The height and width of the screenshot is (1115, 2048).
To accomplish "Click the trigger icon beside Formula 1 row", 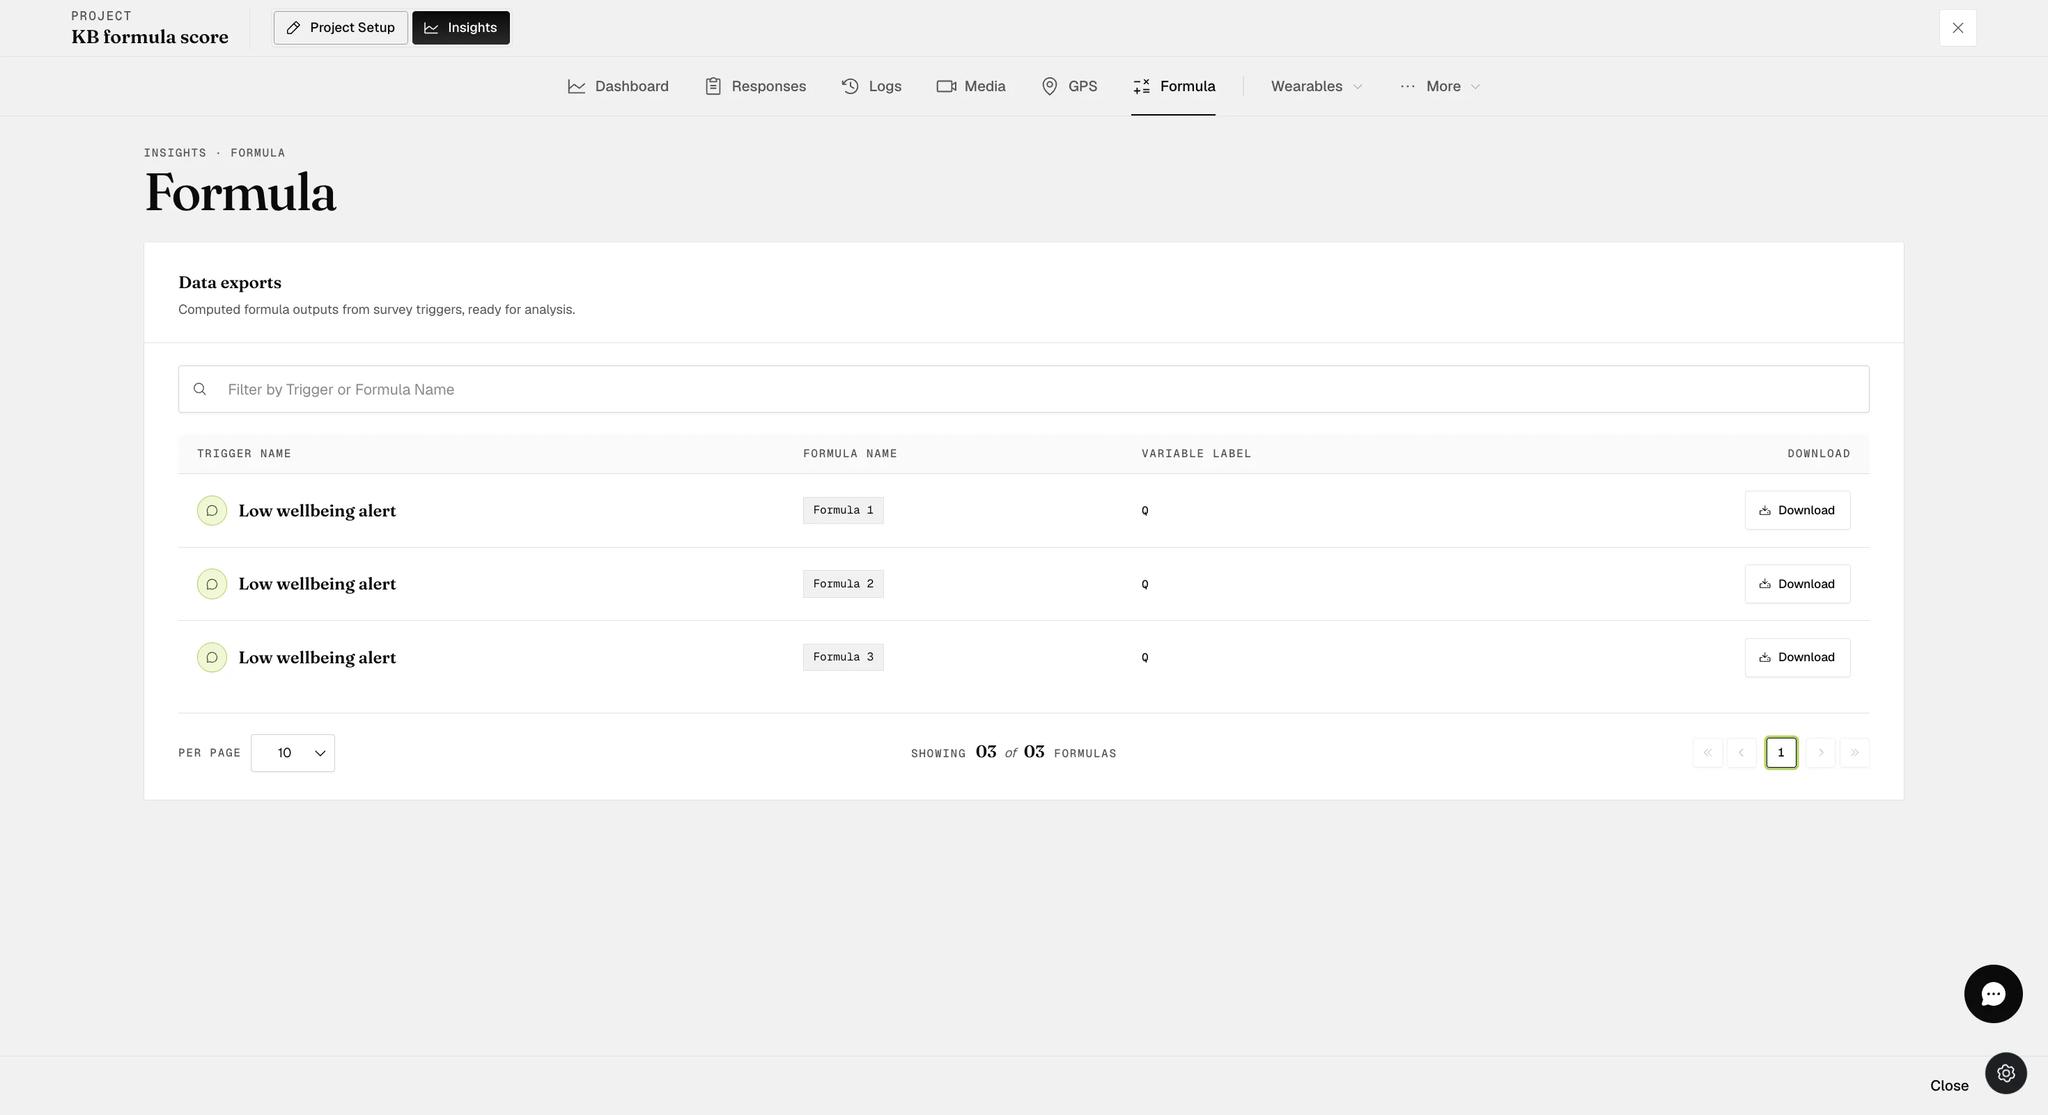I will click(212, 510).
